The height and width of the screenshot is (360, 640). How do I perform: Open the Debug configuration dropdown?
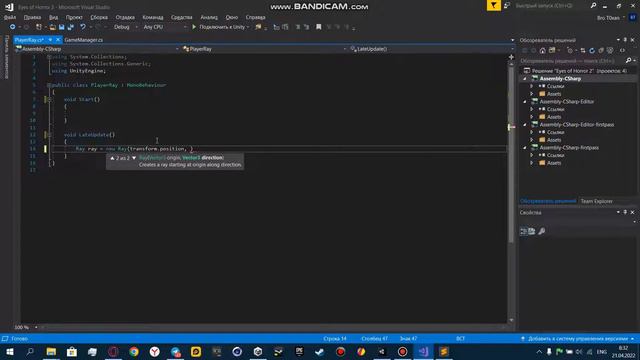pyautogui.click(x=125, y=27)
